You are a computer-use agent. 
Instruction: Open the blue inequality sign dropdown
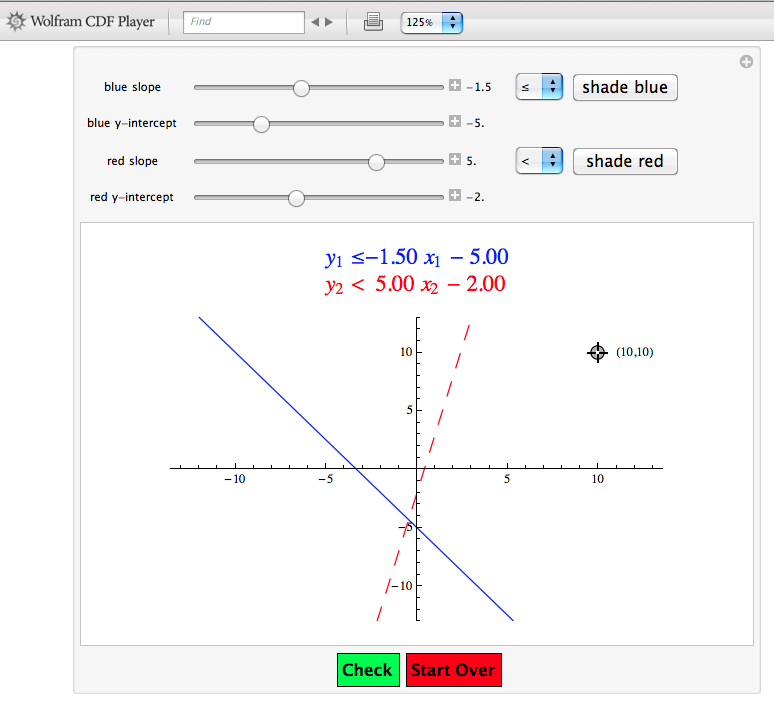point(539,87)
